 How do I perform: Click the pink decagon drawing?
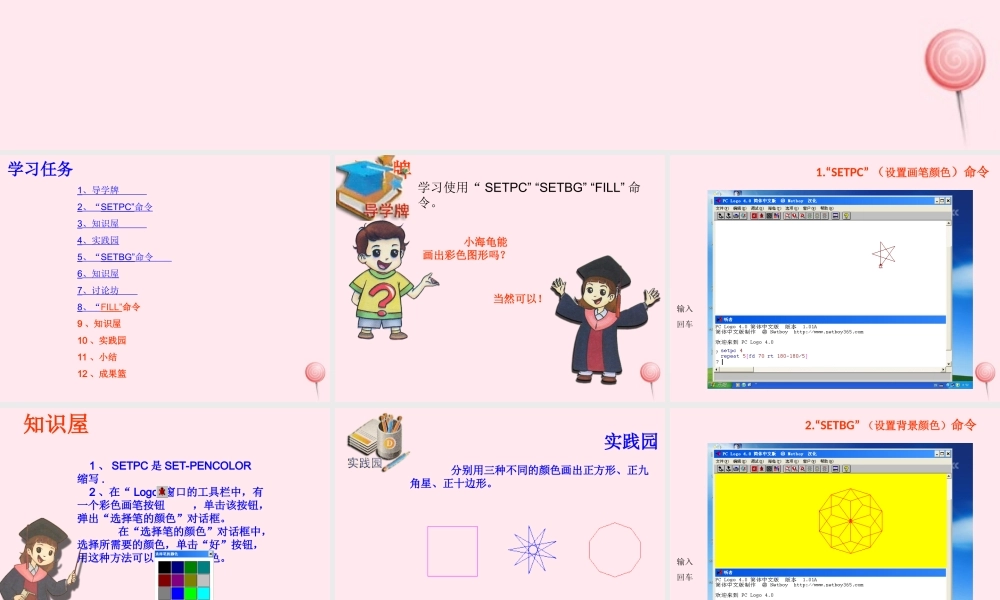[614, 550]
